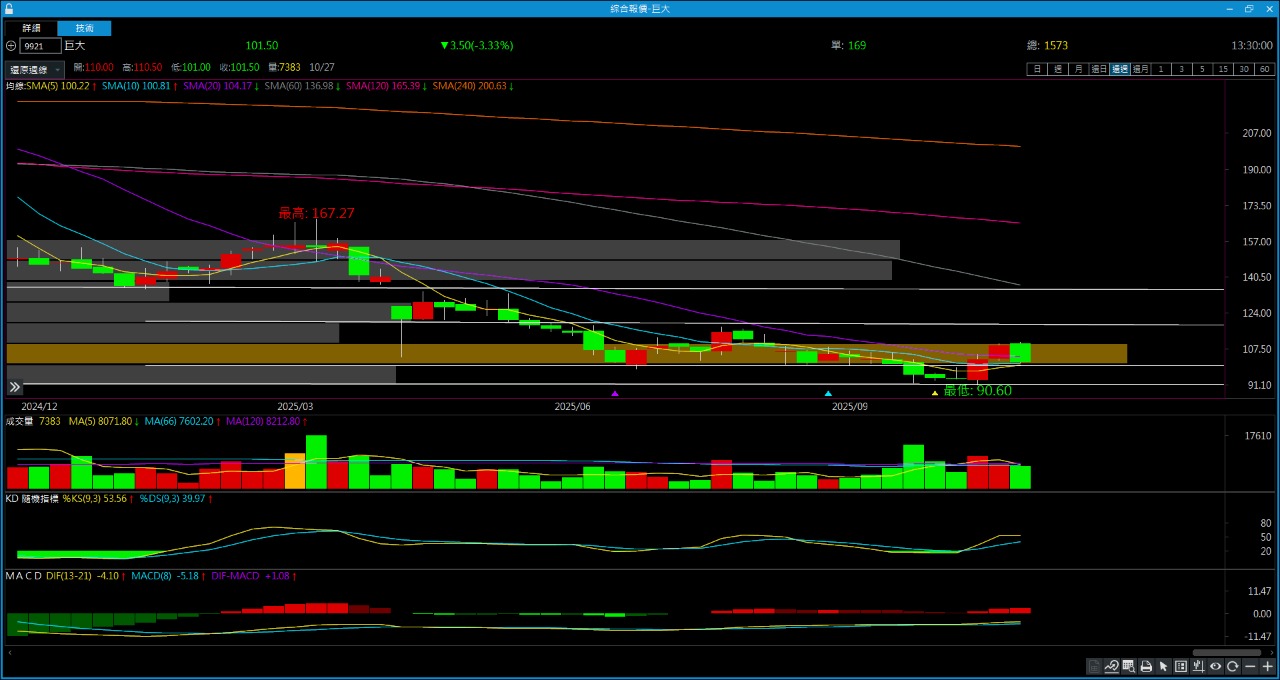Open the 還原週線 dropdown
1280x680 pixels.
tap(35, 70)
